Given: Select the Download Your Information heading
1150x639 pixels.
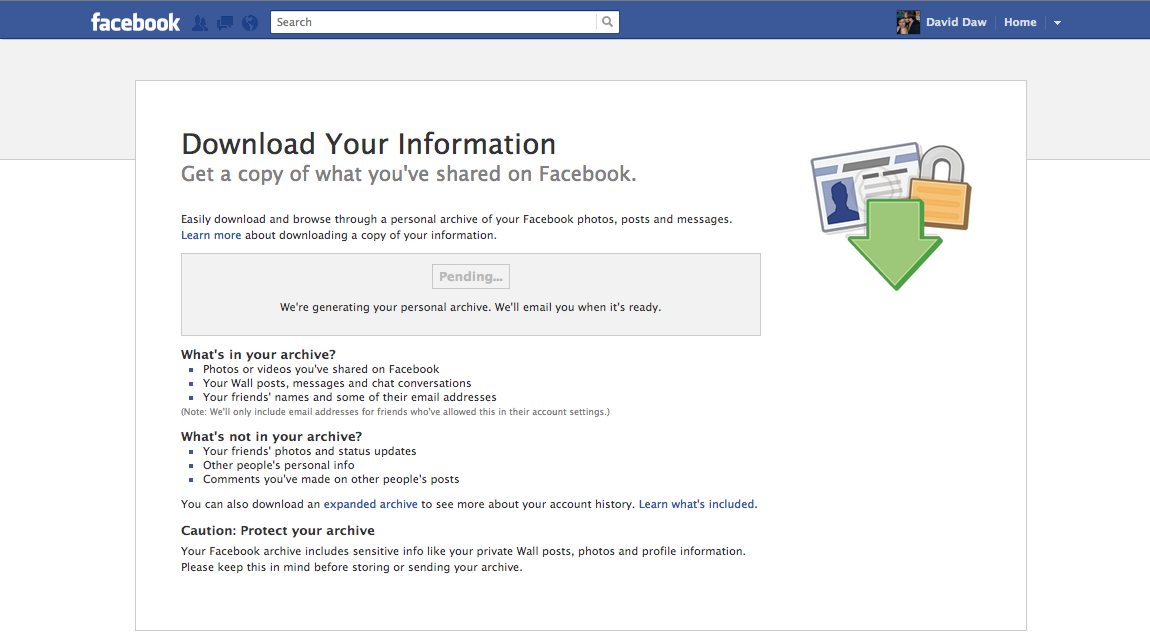Looking at the screenshot, I should (x=368, y=144).
